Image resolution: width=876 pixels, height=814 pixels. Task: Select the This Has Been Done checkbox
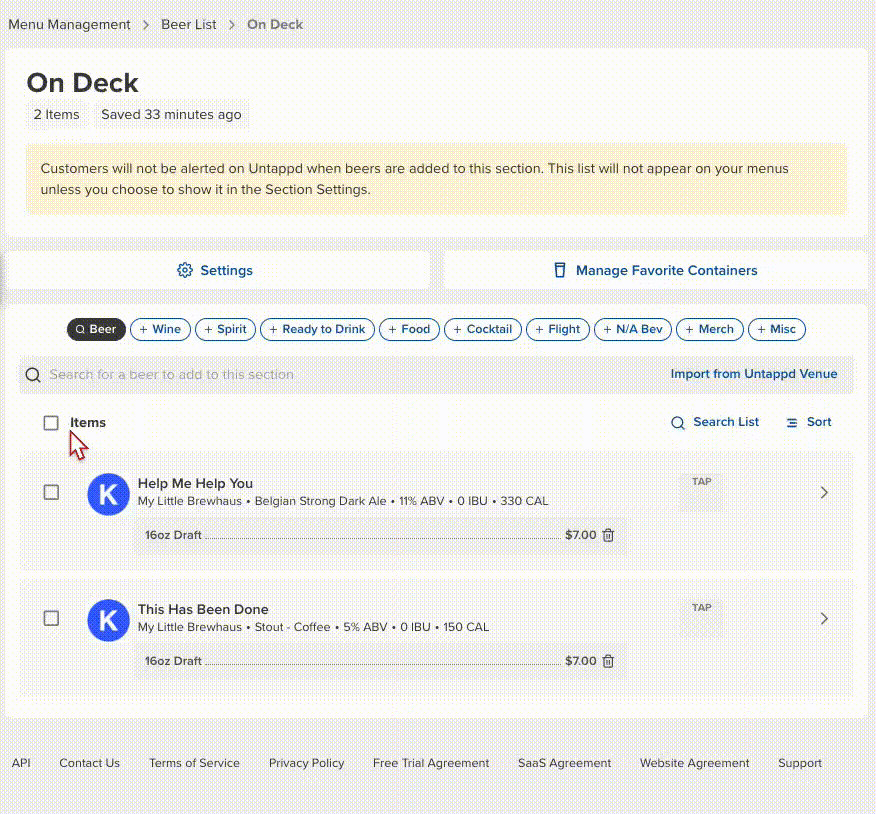tap(51, 618)
